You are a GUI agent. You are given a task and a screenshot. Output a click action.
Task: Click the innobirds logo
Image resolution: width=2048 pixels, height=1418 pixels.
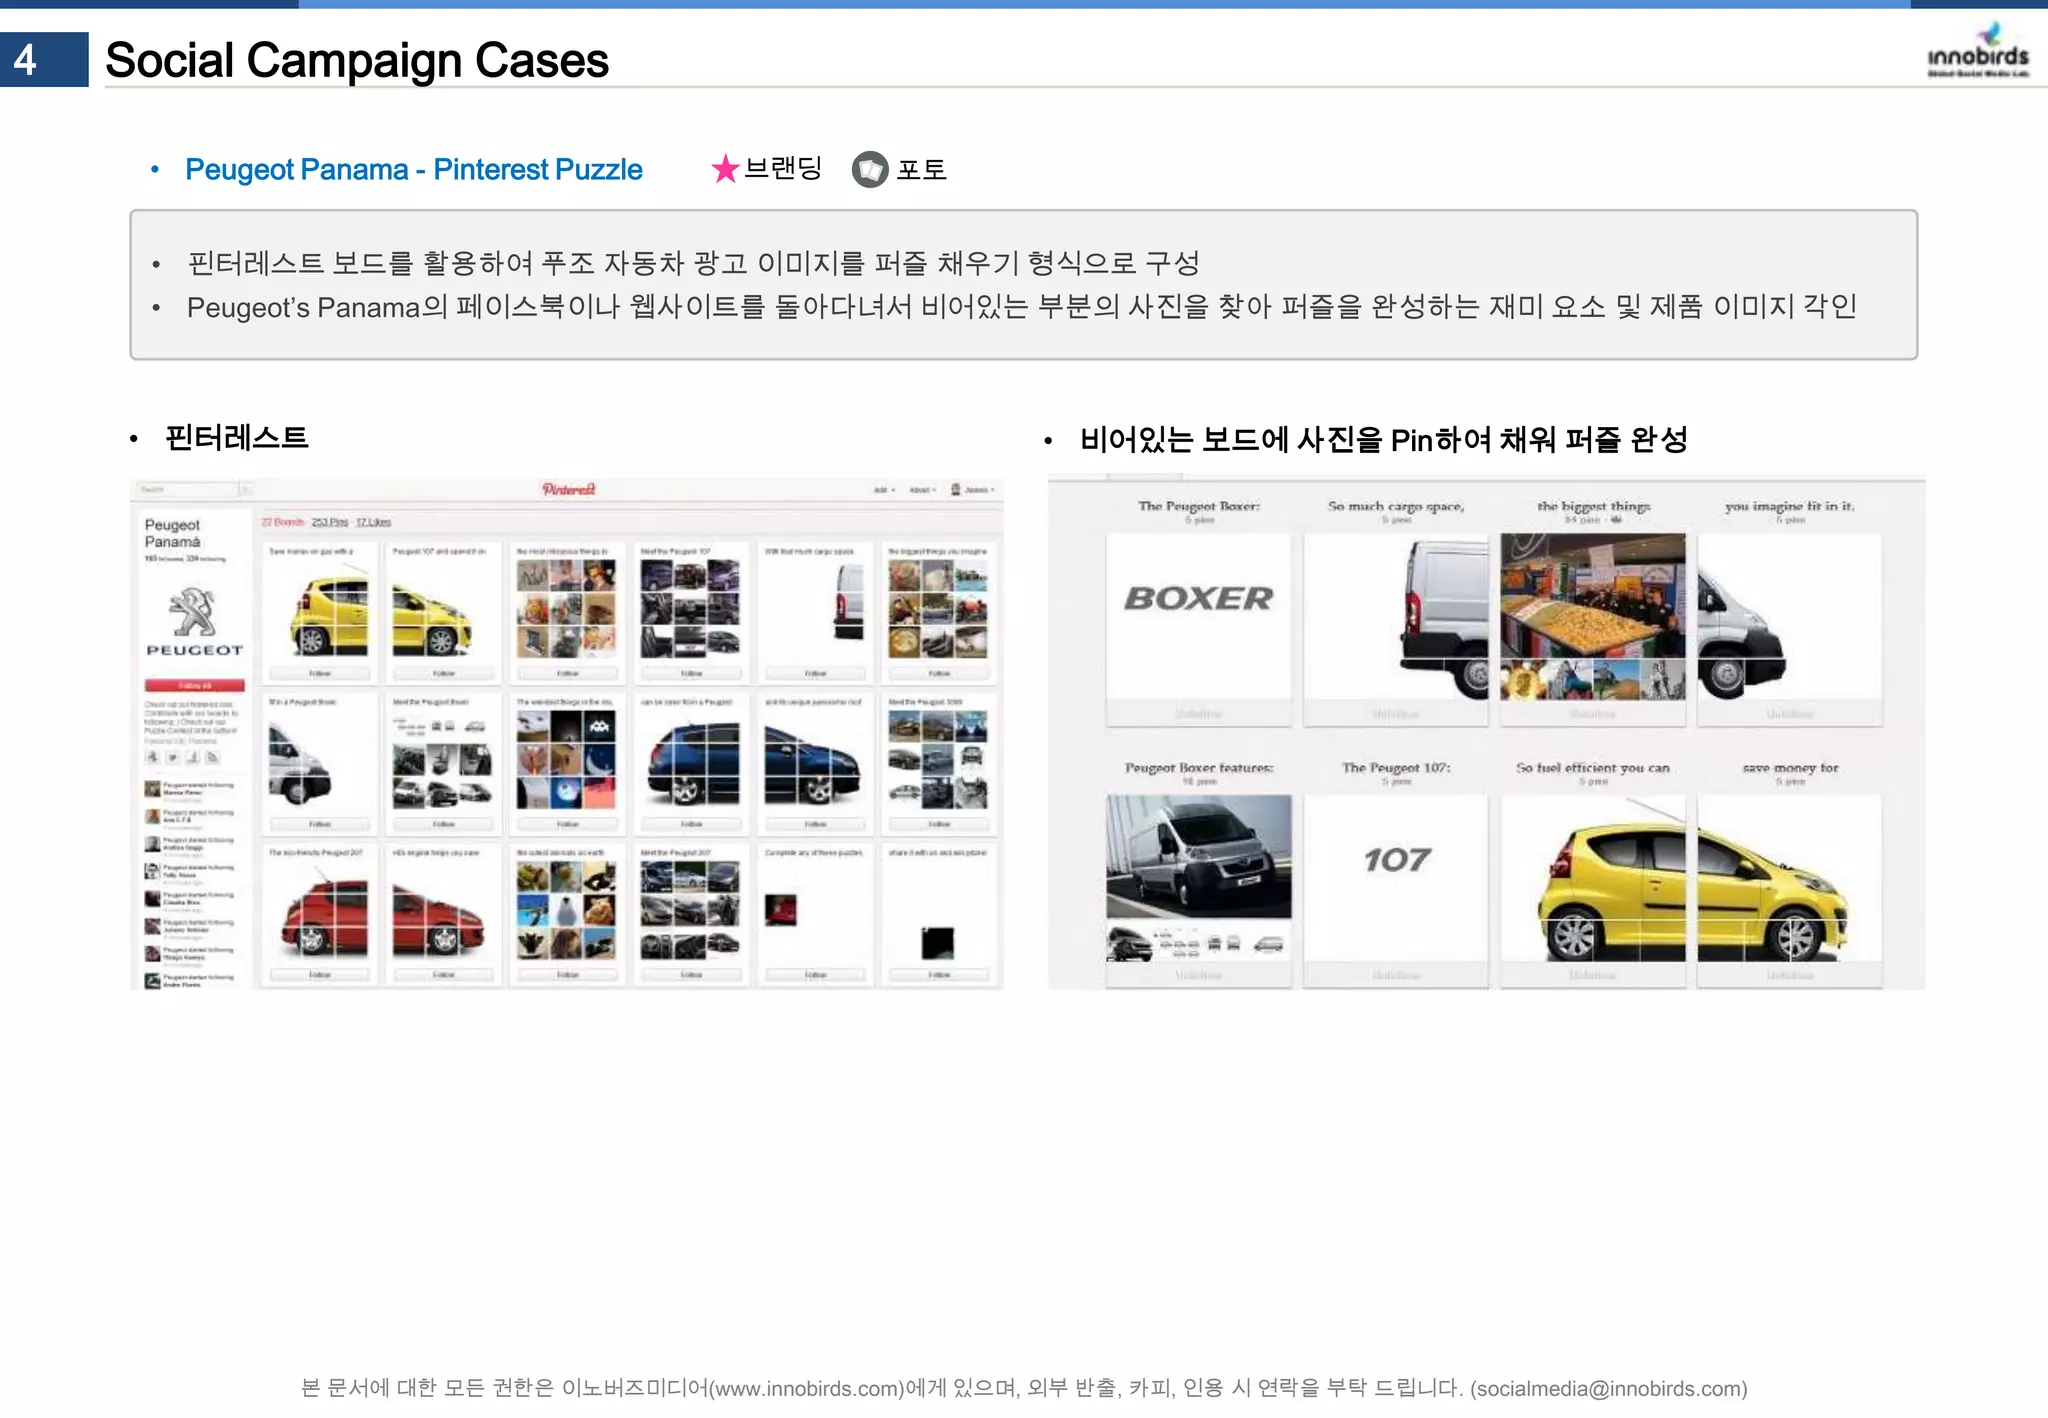pyautogui.click(x=1977, y=50)
